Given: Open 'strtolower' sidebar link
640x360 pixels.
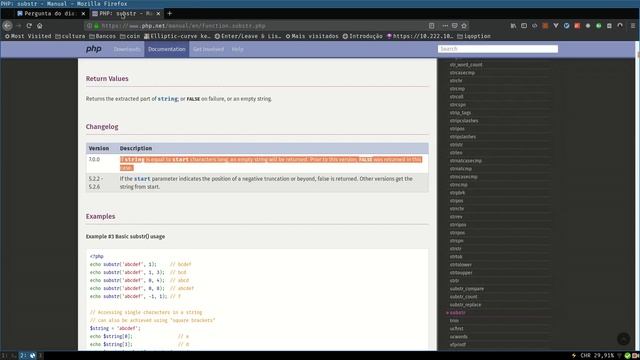Looking at the screenshot, I should click(x=460, y=265).
